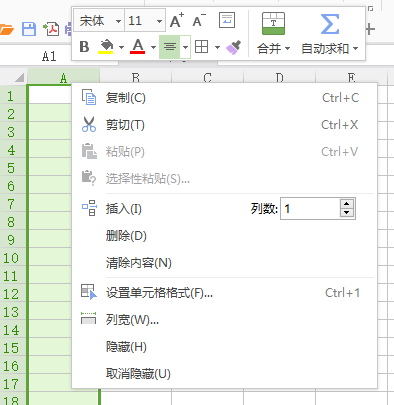Select column E header
The height and width of the screenshot is (405, 394).
point(351,77)
